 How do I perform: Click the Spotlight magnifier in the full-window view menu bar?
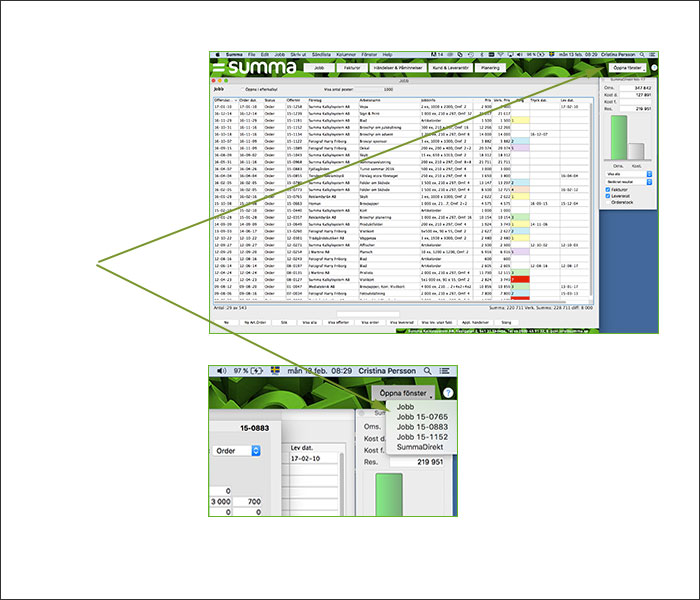[x=642, y=54]
